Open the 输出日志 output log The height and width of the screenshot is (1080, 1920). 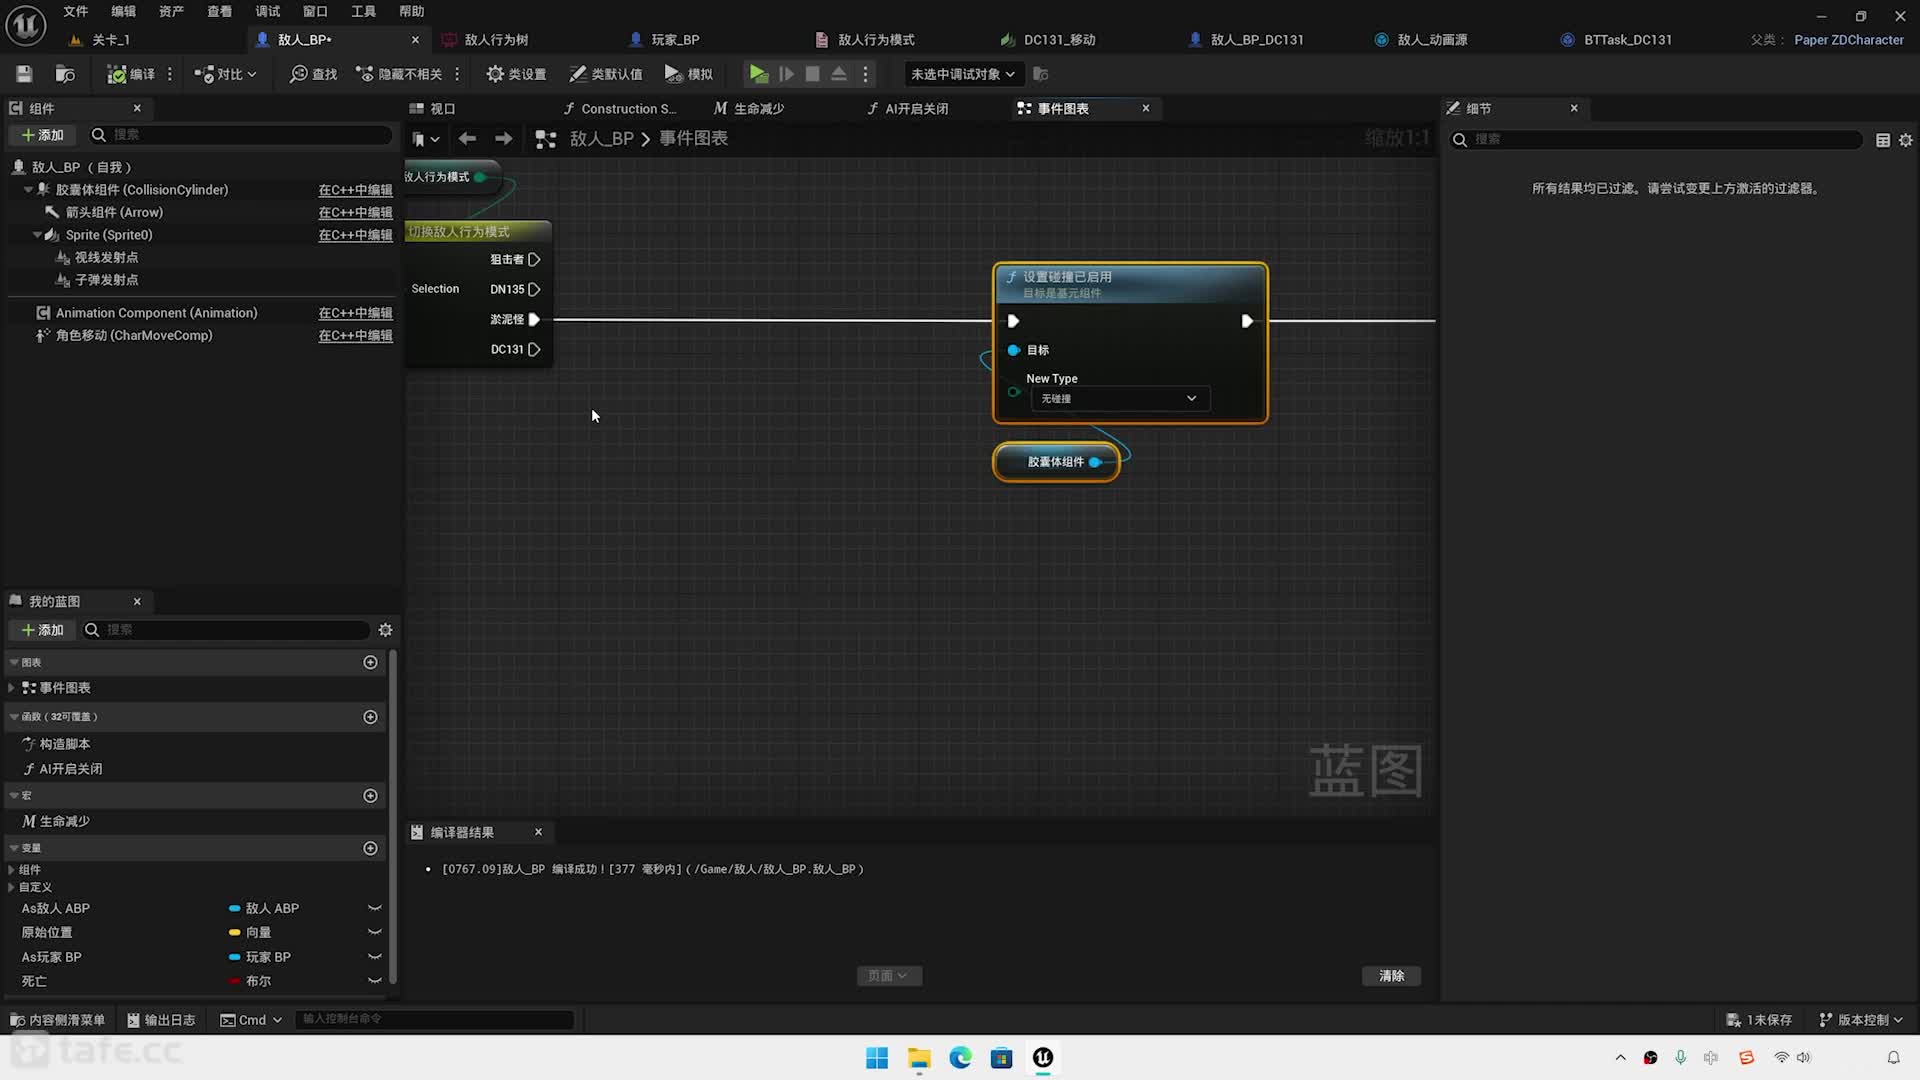161,1020
